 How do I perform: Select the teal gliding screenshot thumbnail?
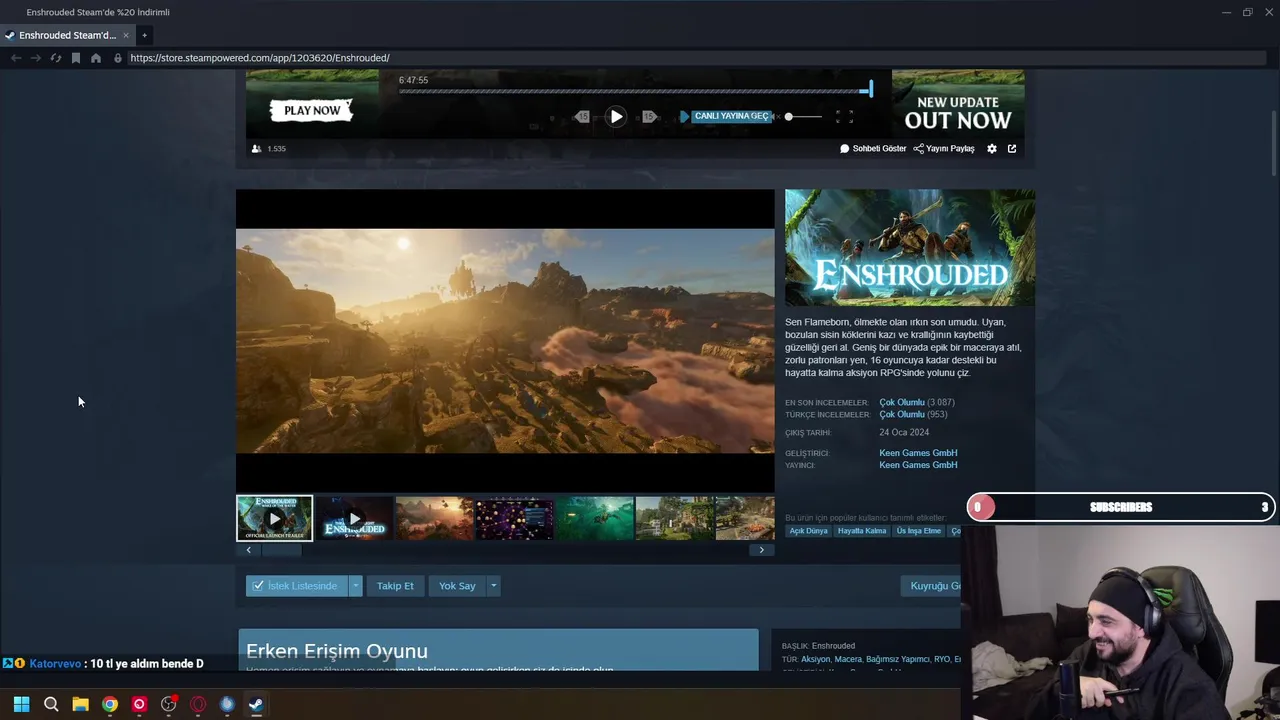click(x=594, y=518)
